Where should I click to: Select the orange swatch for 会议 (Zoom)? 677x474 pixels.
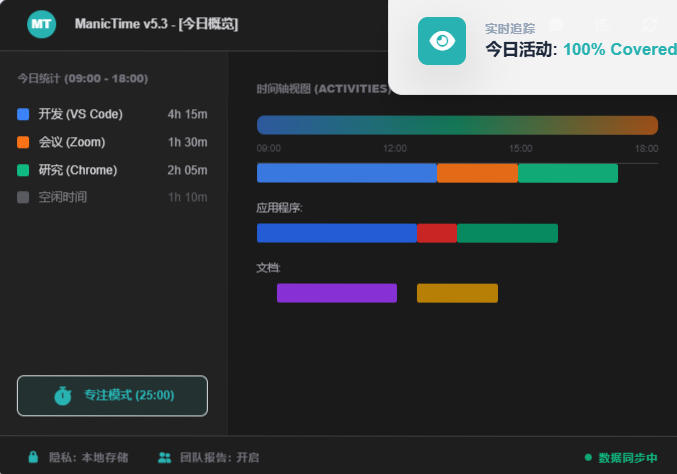pos(23,142)
